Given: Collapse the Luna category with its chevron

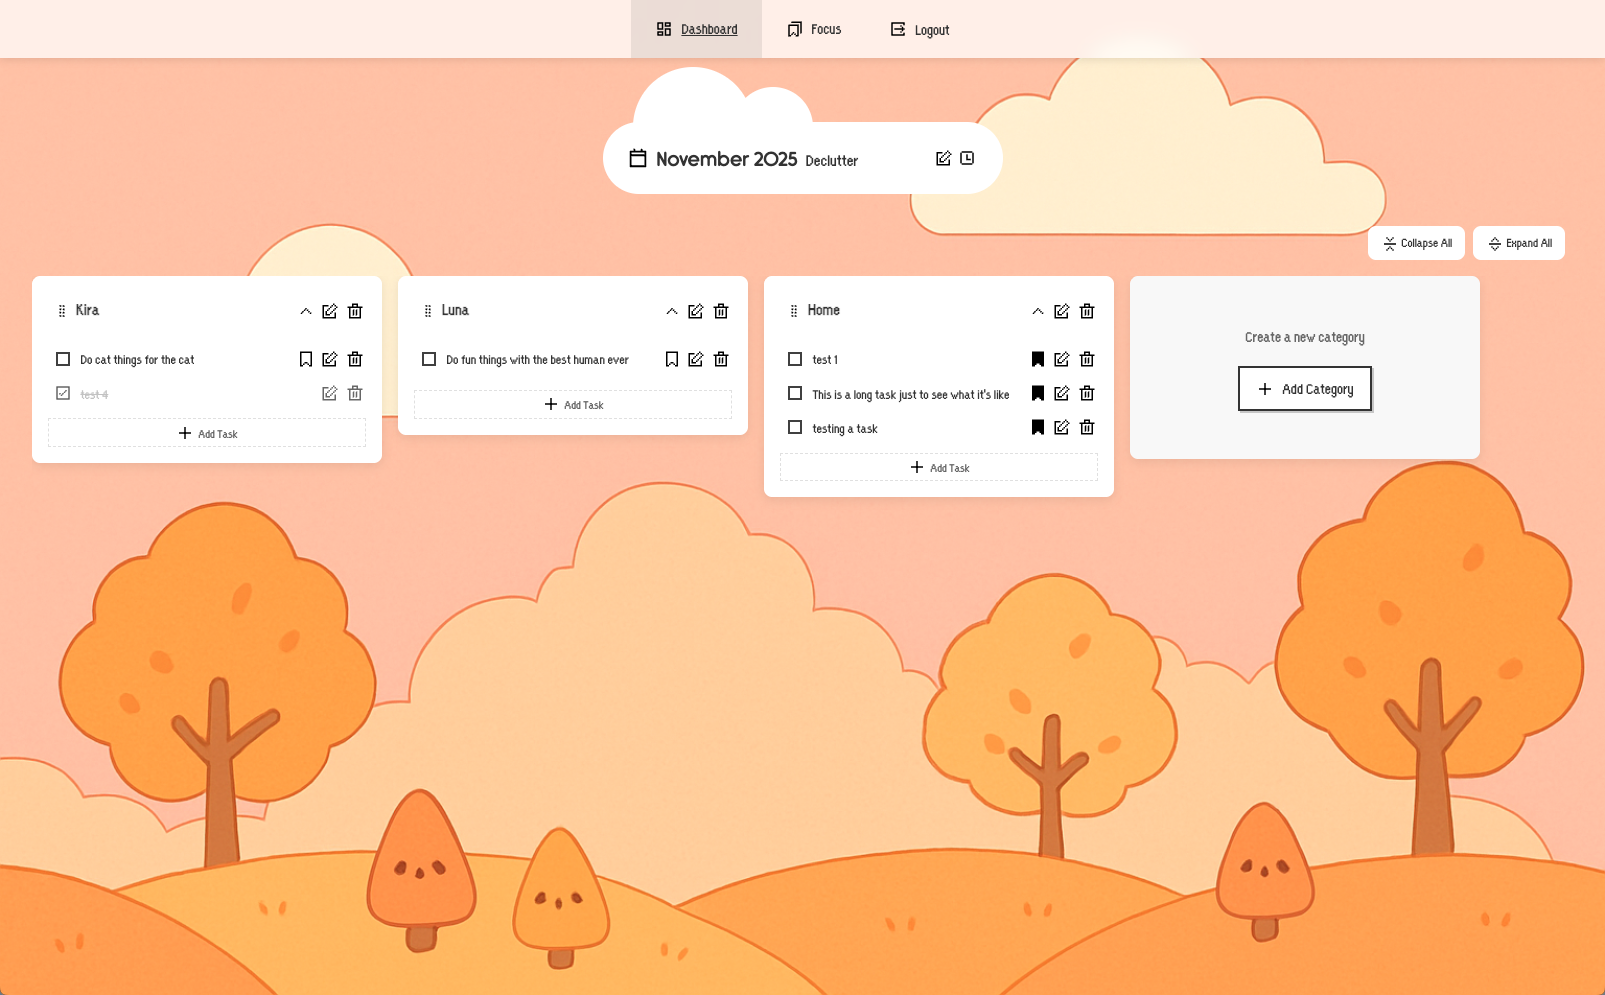Looking at the screenshot, I should pos(671,311).
